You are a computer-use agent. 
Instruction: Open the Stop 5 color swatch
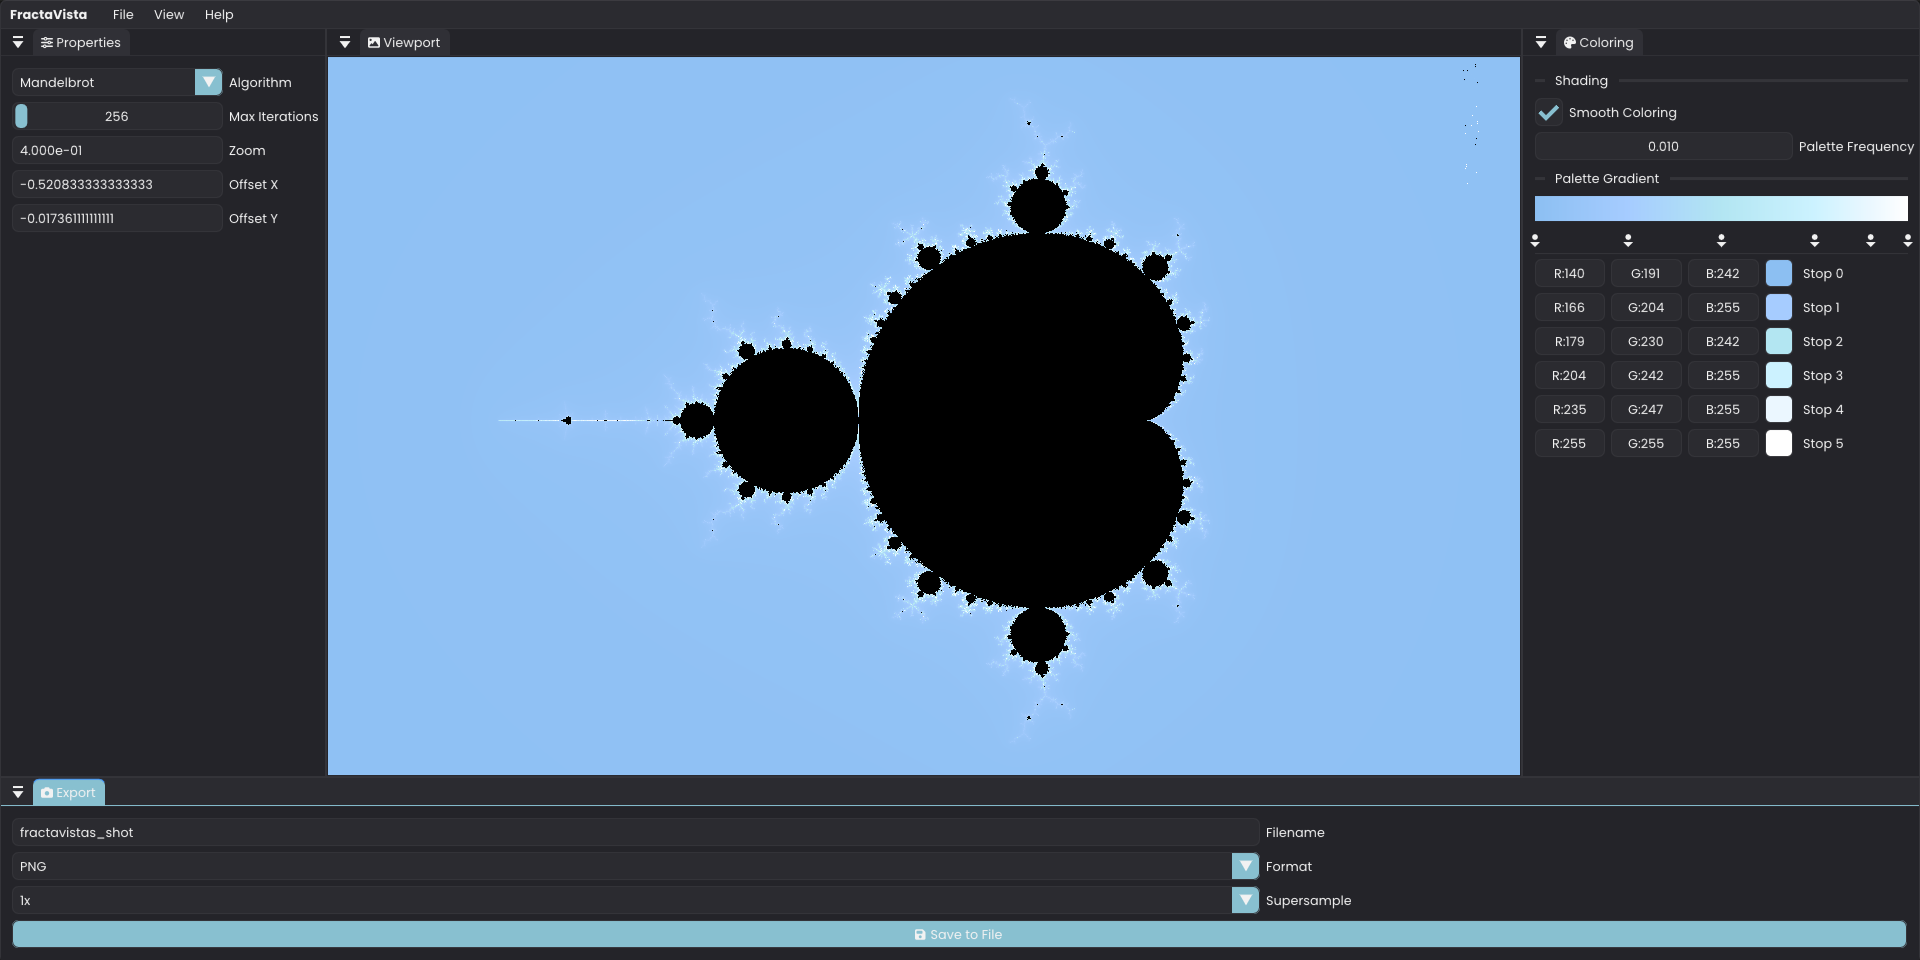pos(1779,443)
